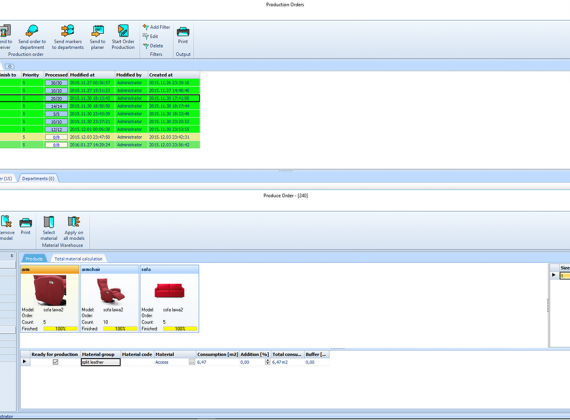This screenshot has height=420, width=570.
Task: Click the Addition [%] spinner arrows
Action: pyautogui.click(x=268, y=362)
